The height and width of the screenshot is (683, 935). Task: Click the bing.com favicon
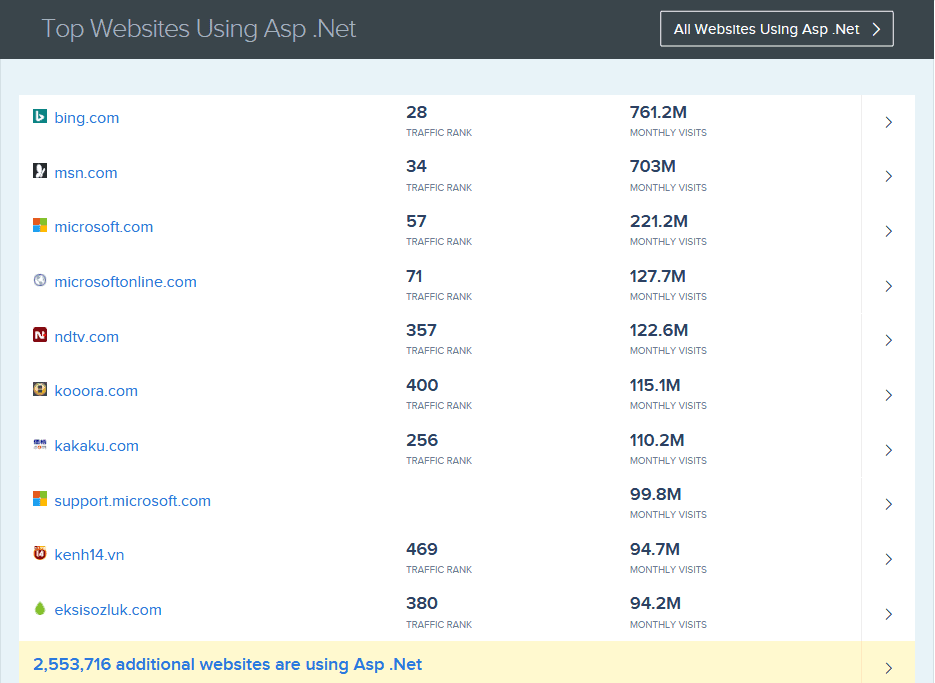[39, 117]
